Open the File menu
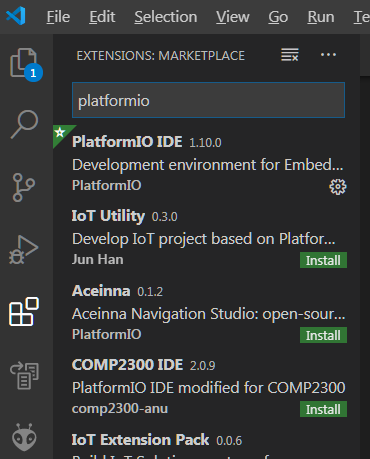 coord(58,17)
